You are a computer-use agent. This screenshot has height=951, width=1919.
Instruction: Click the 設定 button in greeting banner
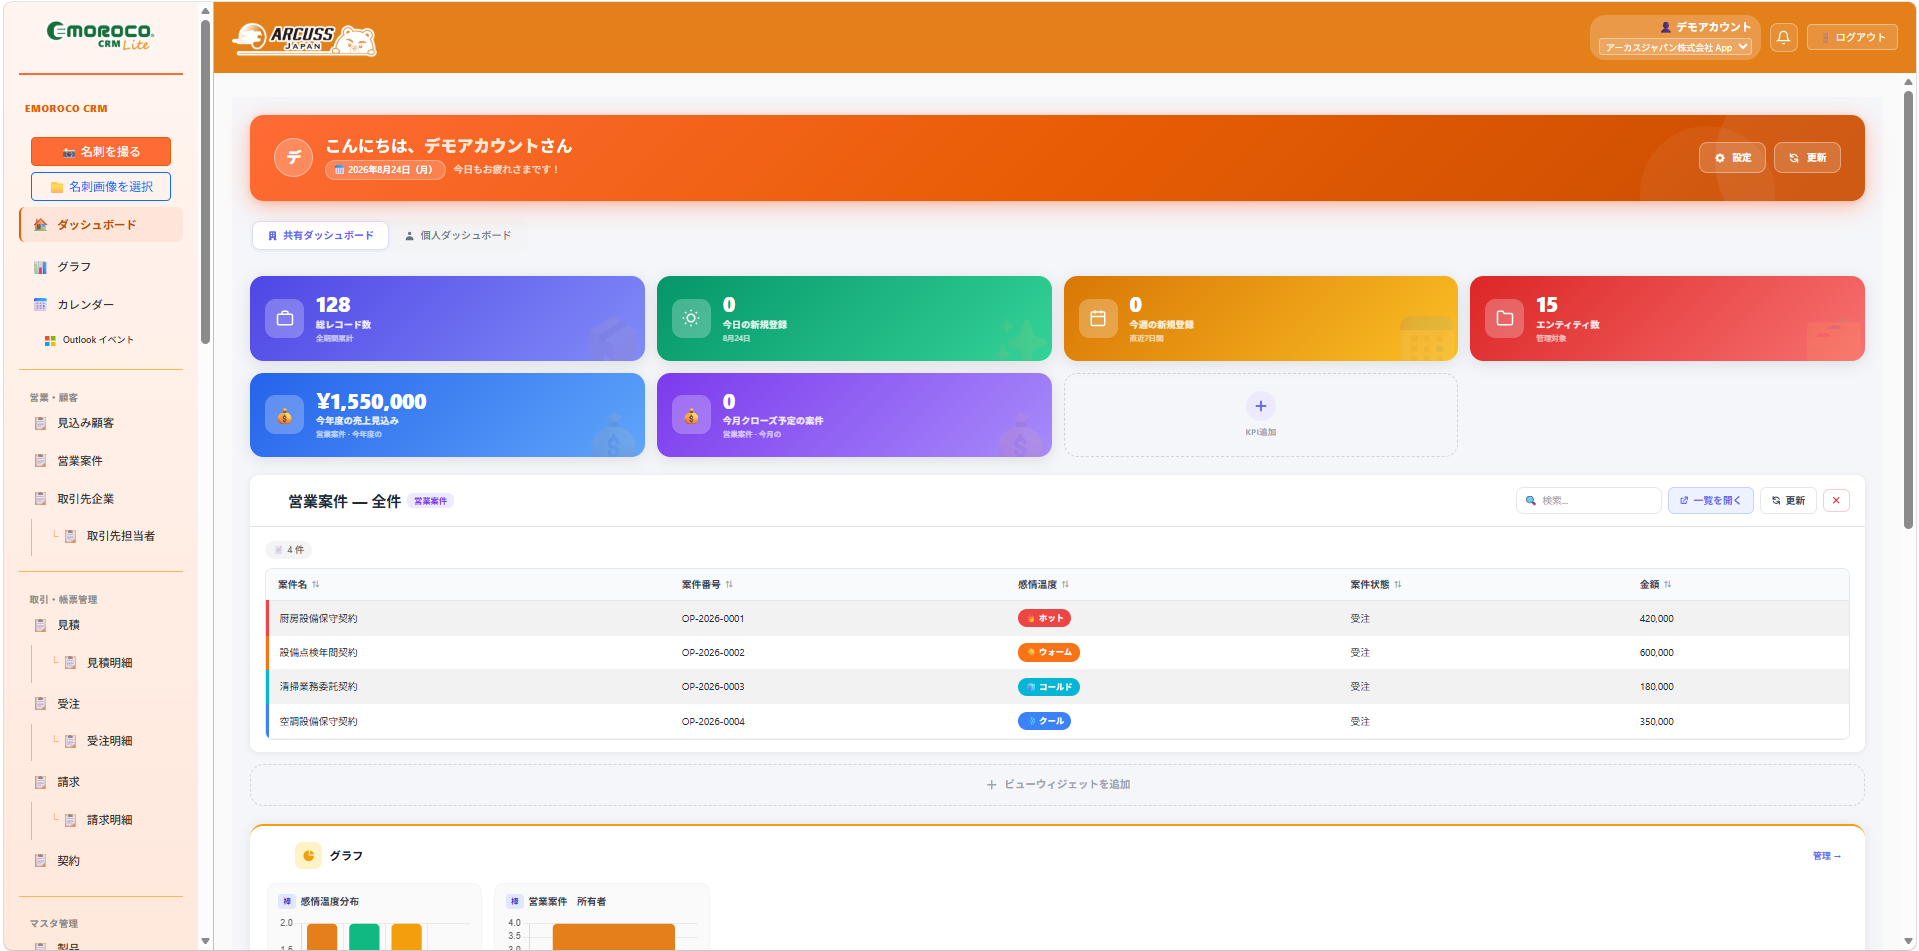coord(1732,158)
